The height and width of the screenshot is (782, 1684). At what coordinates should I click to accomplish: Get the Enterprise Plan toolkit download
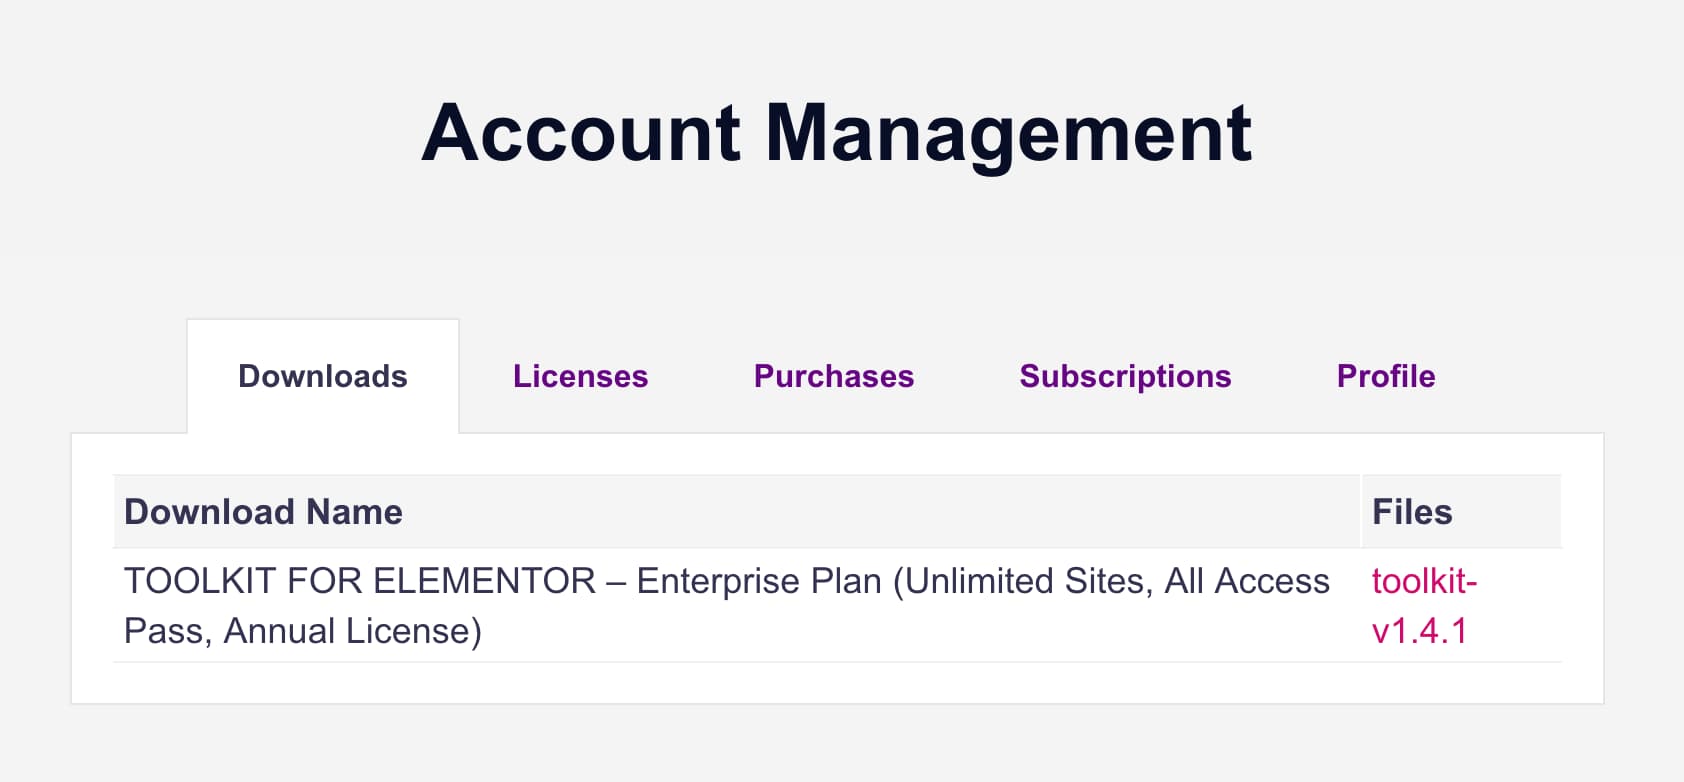click(1424, 605)
